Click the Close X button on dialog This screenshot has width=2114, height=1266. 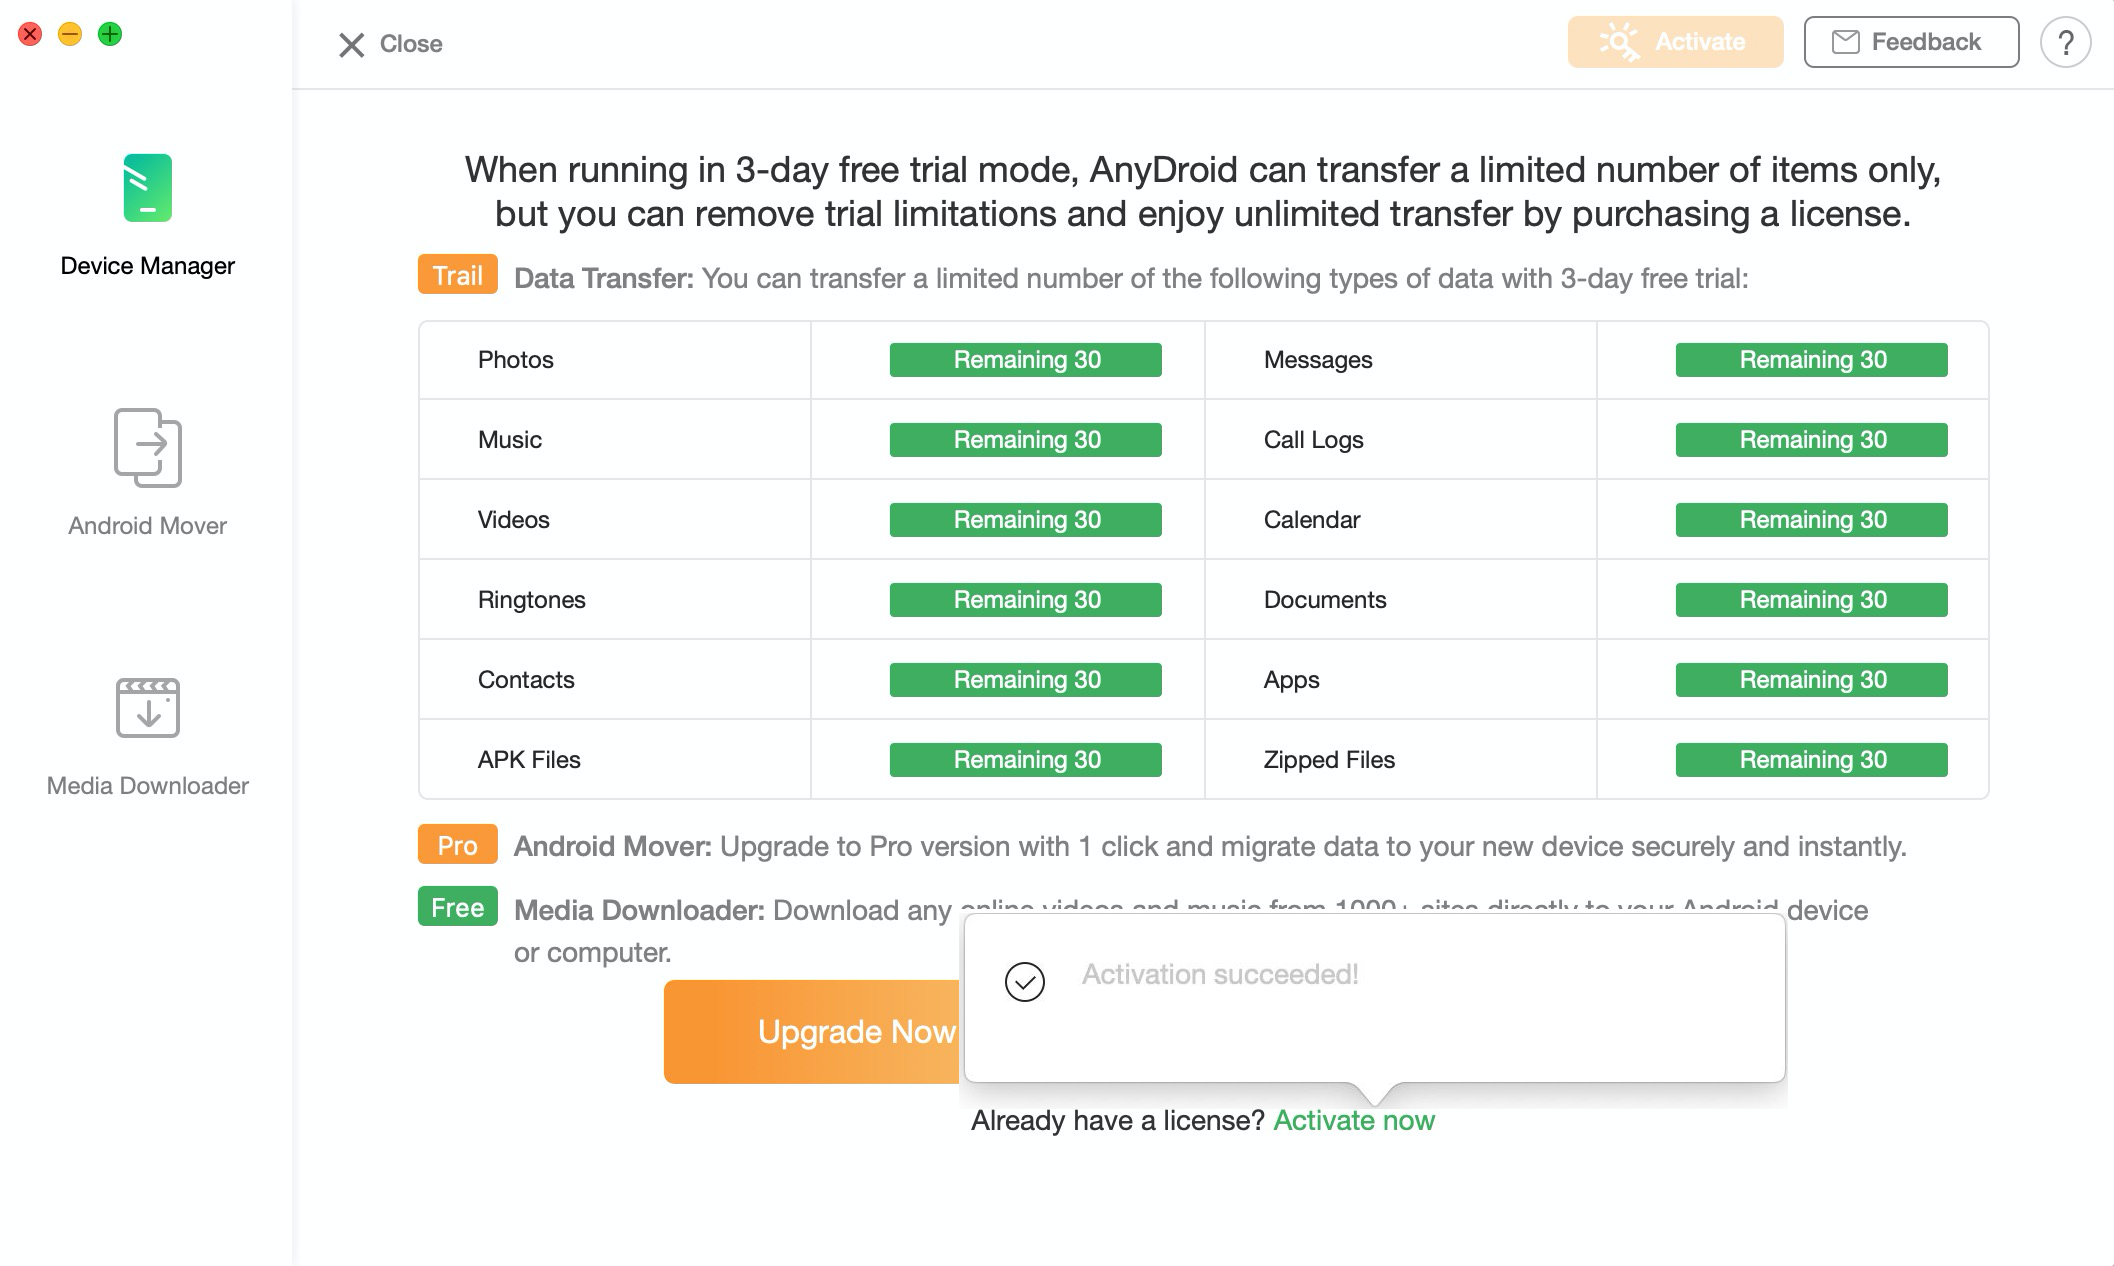pyautogui.click(x=353, y=41)
